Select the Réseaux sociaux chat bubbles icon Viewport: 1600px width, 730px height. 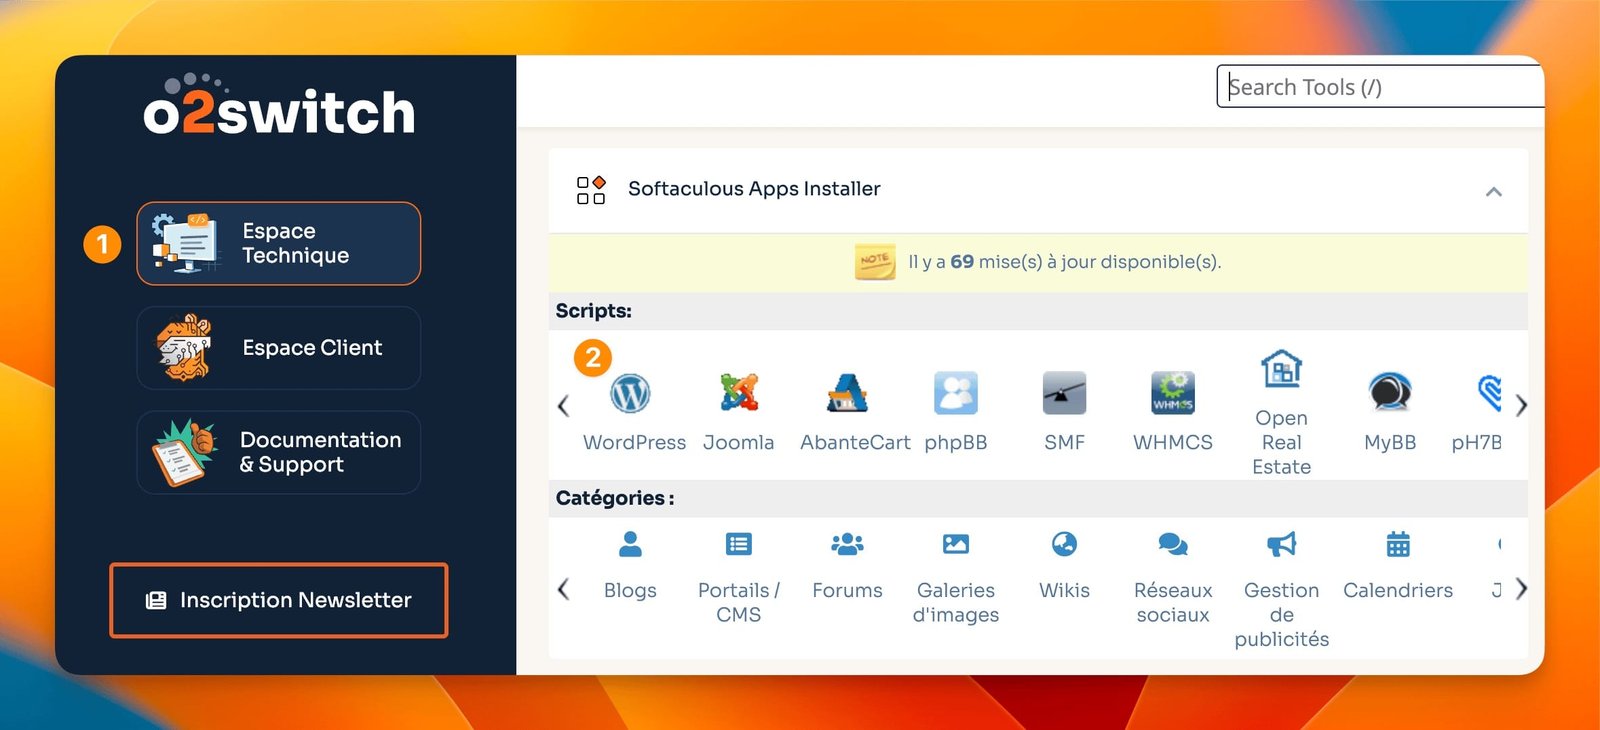(1173, 544)
